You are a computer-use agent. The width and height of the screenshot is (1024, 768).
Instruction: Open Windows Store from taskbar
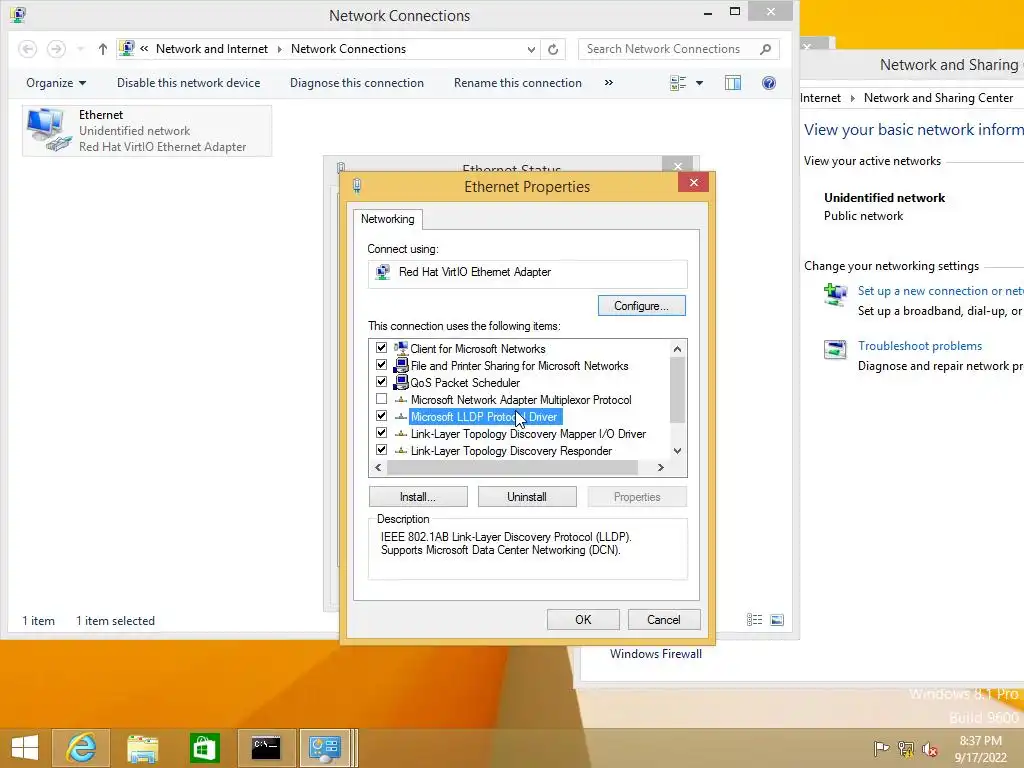point(204,748)
